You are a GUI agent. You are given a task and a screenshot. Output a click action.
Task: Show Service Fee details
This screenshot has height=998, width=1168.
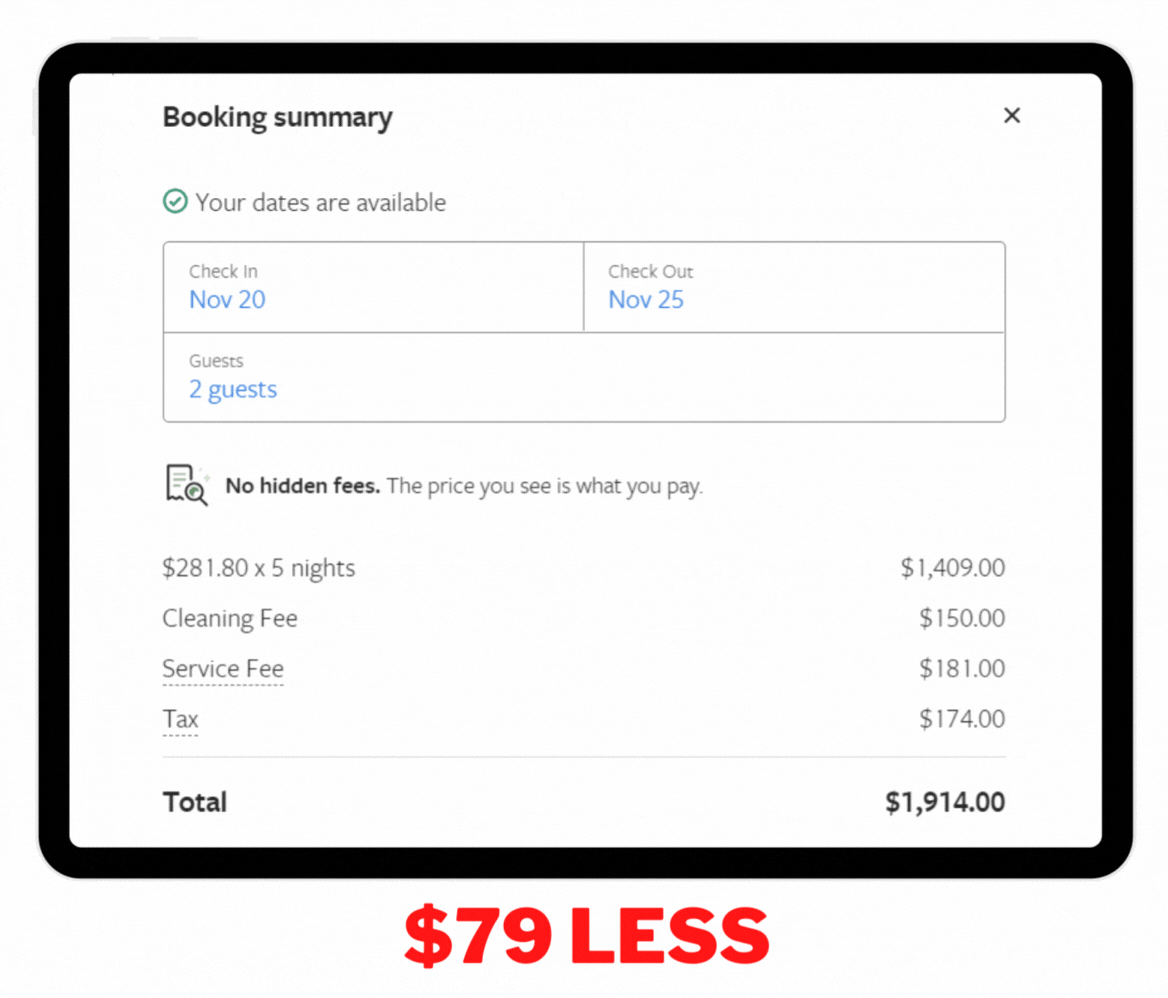pos(223,669)
